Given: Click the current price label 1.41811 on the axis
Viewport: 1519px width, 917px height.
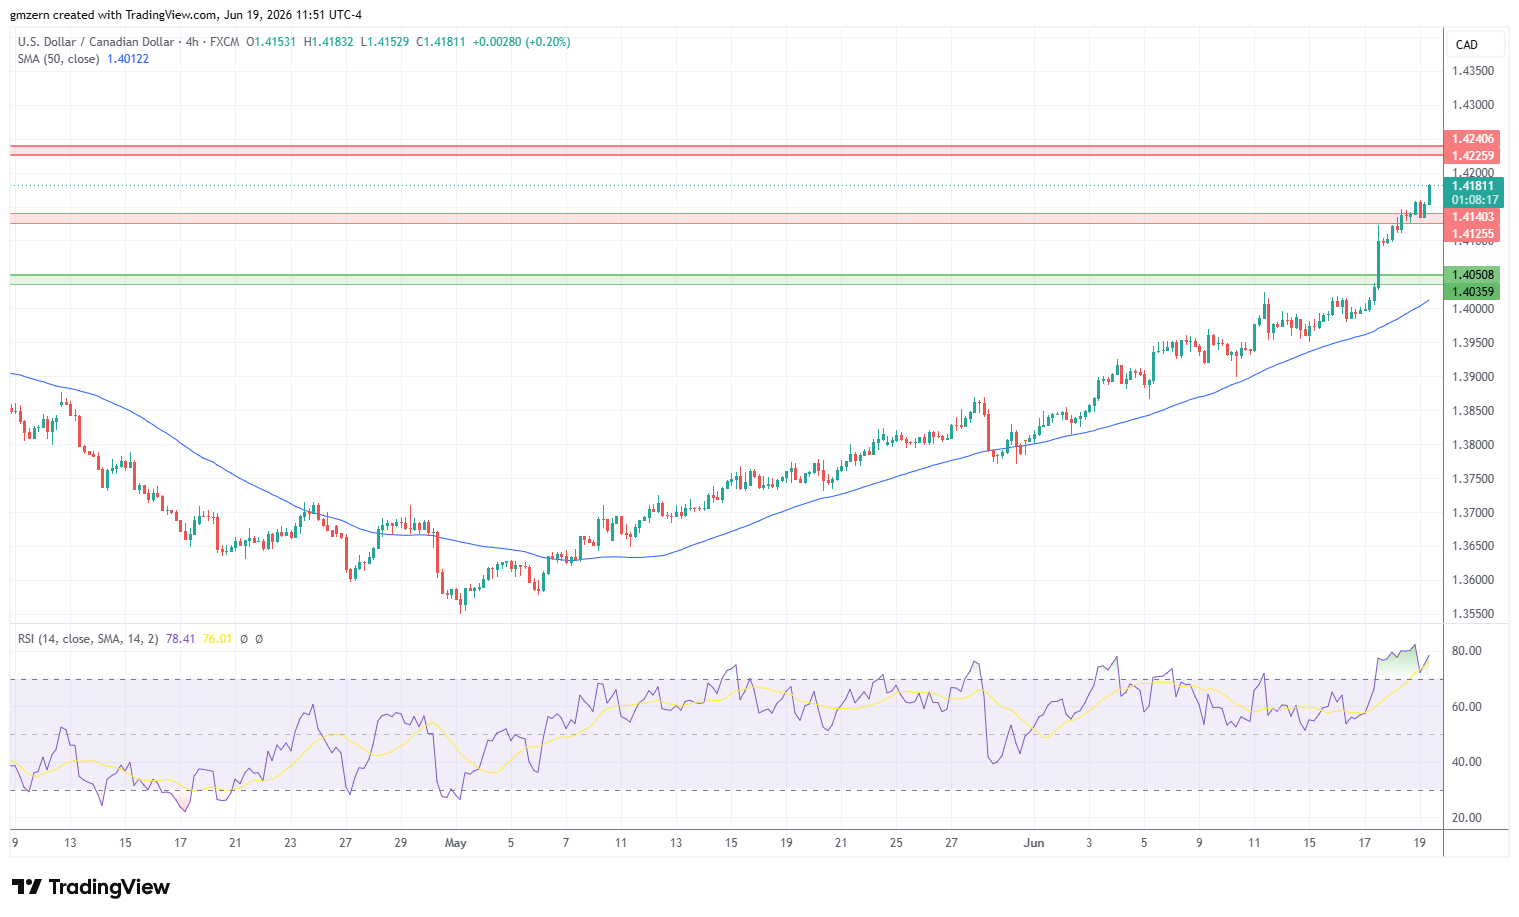Looking at the screenshot, I should 1473,186.
